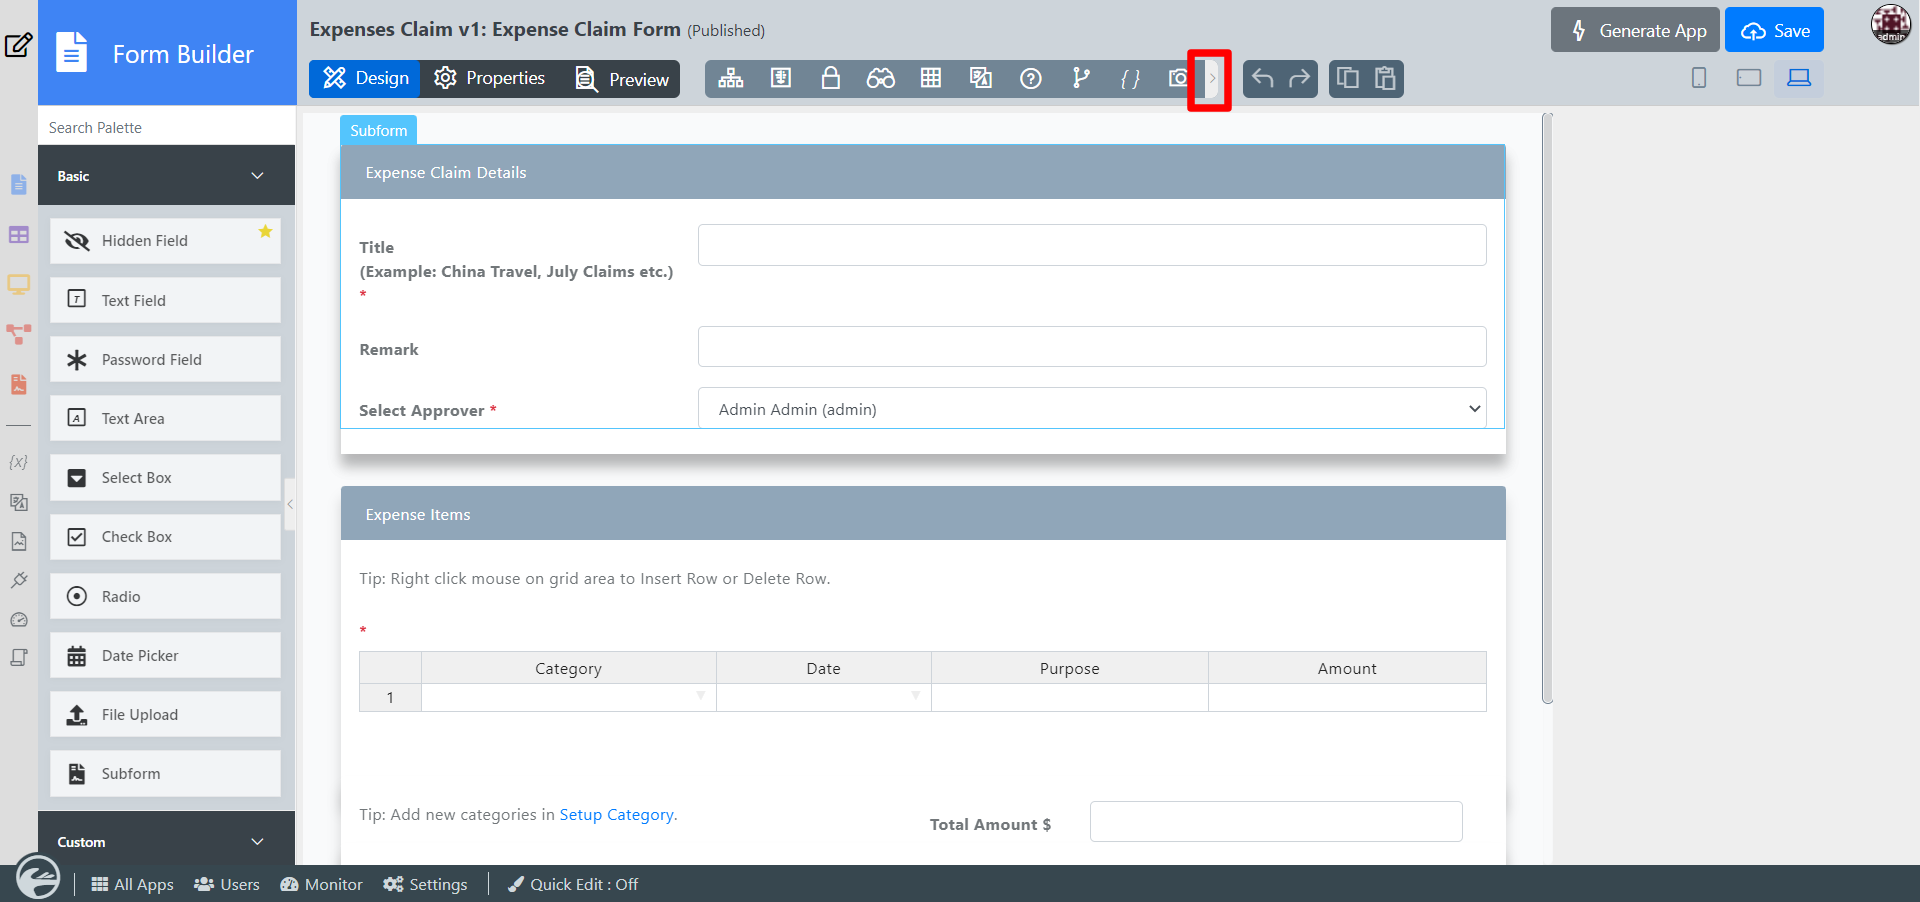1920x902 pixels.
Task: Open the plug plugin icon in sidebar
Action: (x=18, y=580)
